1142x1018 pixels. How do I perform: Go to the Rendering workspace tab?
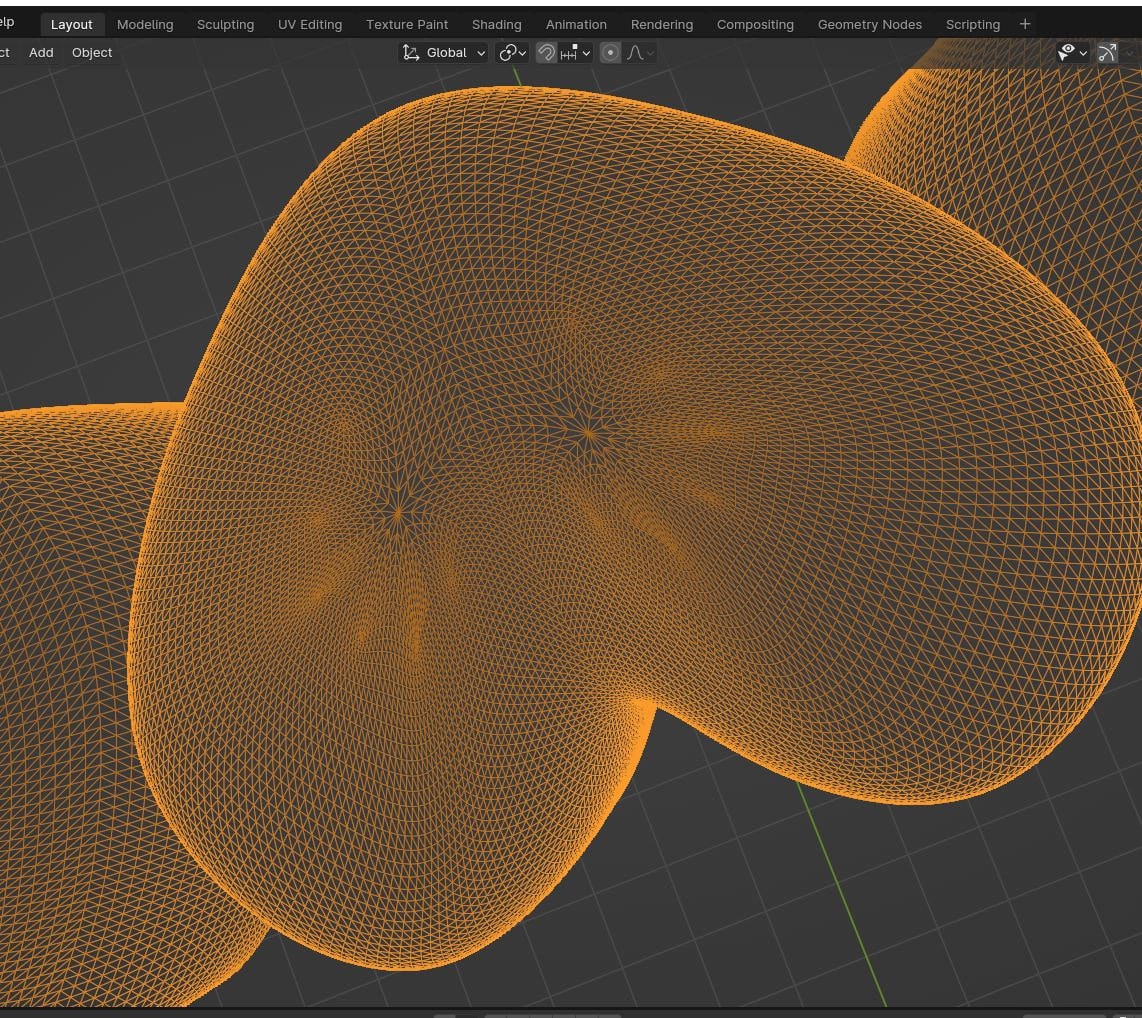coord(661,25)
